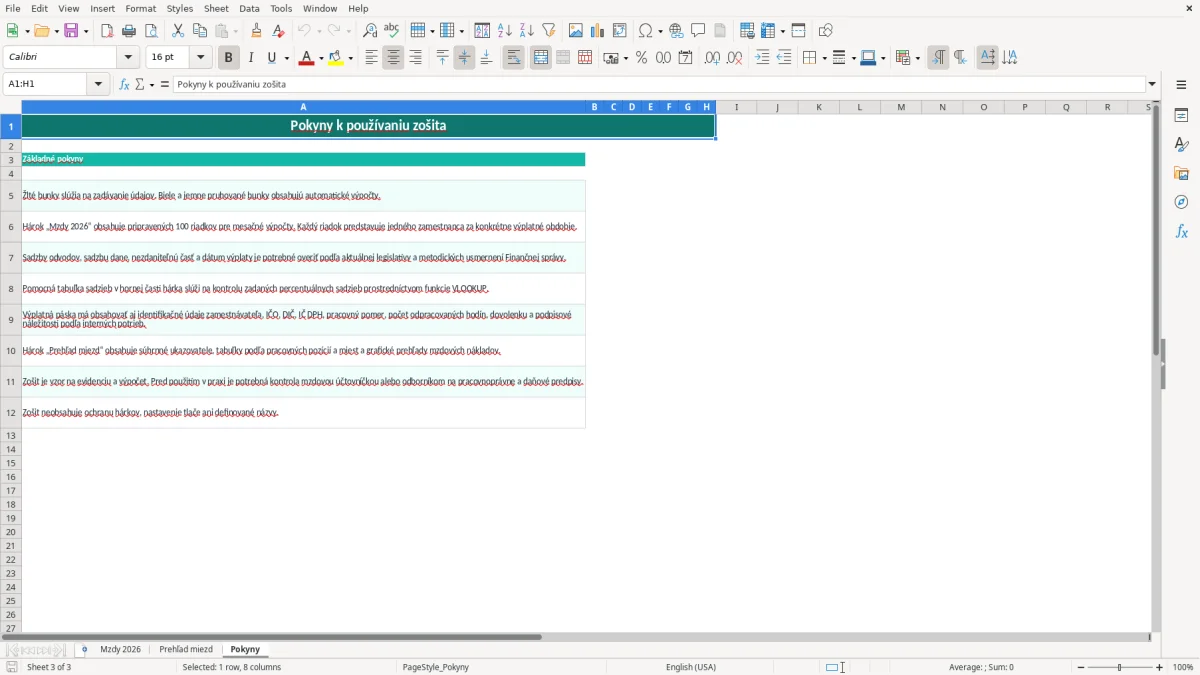Expand the Name Box dropdown
This screenshot has width=1200, height=675.
tap(98, 84)
